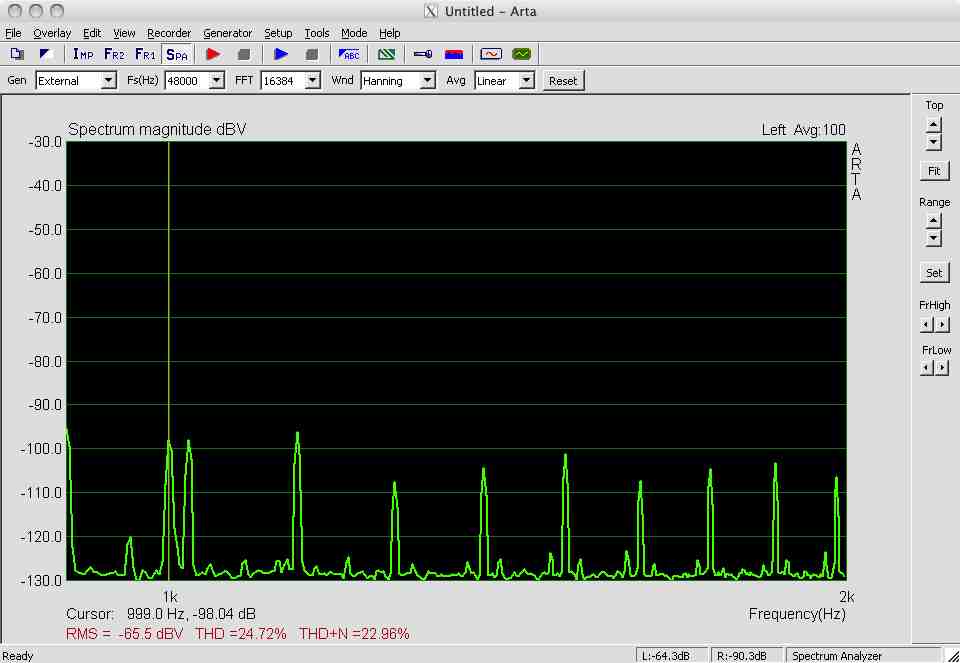960x663 pixels.
Task: Click the window resize grip in status bar
Action: pos(952,656)
